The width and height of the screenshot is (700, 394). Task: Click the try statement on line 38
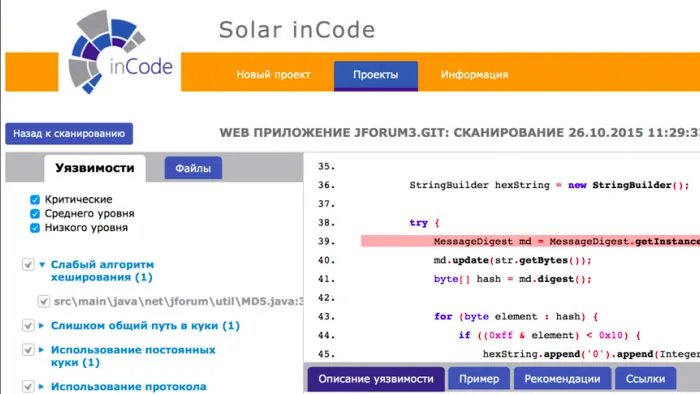pos(424,223)
